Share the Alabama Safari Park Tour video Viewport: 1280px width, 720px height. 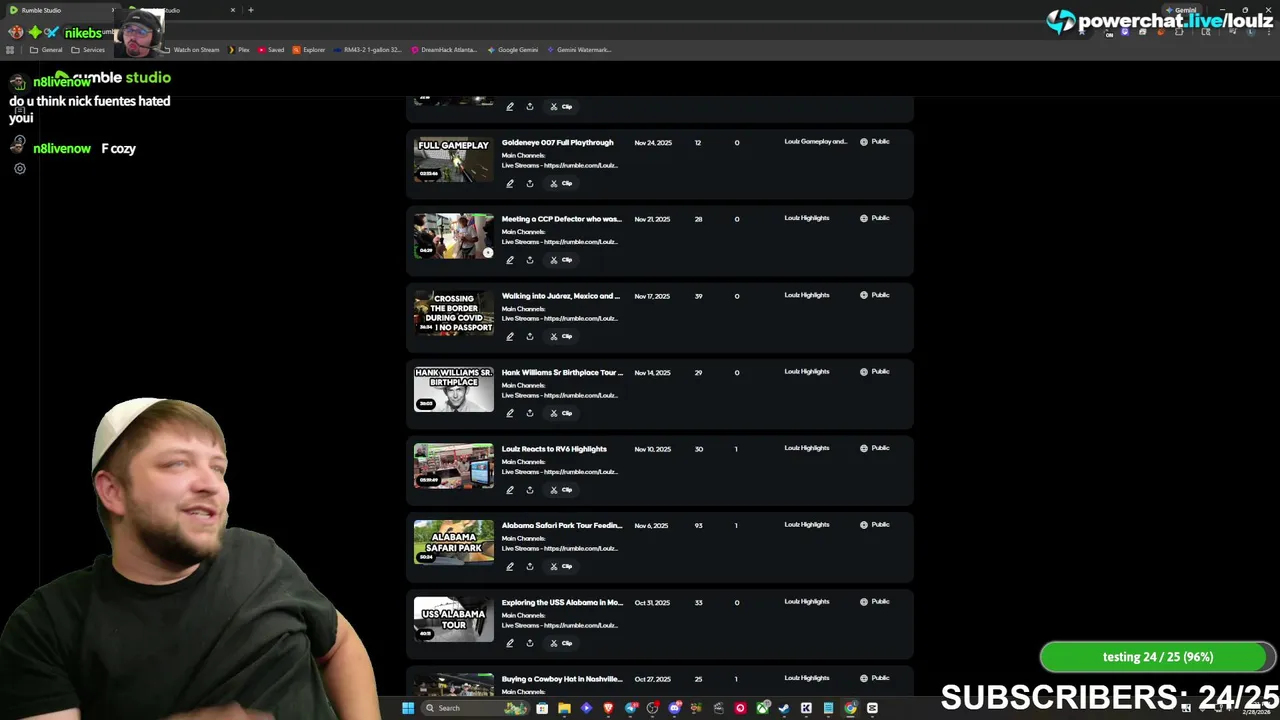tap(530, 566)
